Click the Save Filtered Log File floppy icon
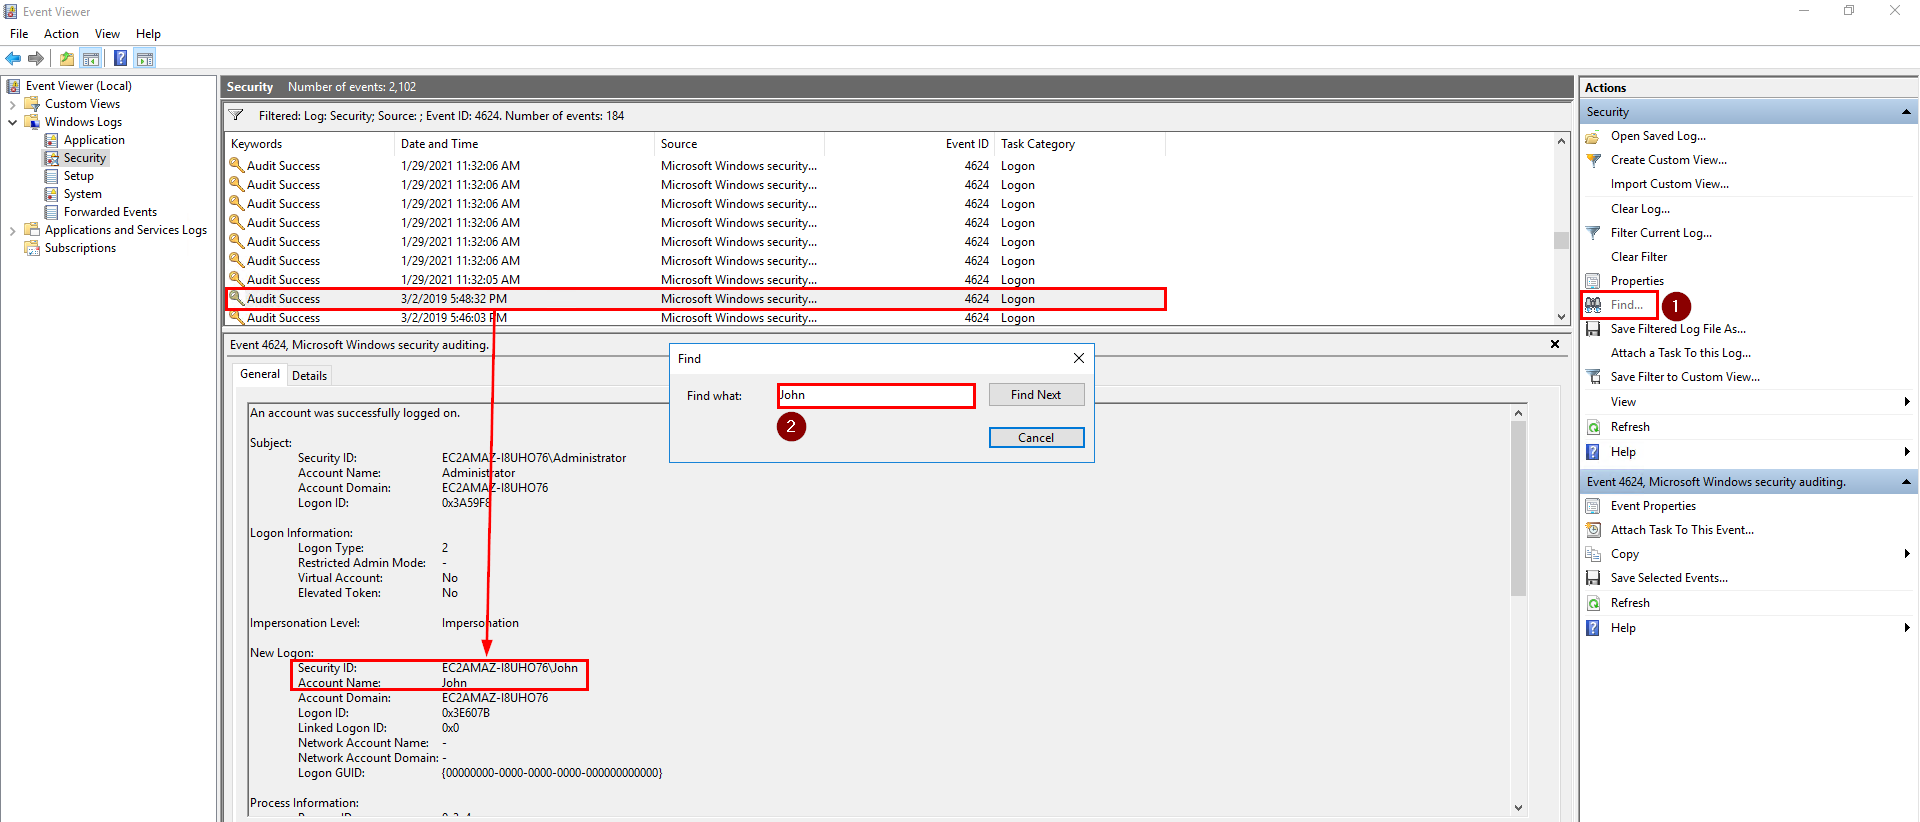The image size is (1920, 822). click(1593, 329)
